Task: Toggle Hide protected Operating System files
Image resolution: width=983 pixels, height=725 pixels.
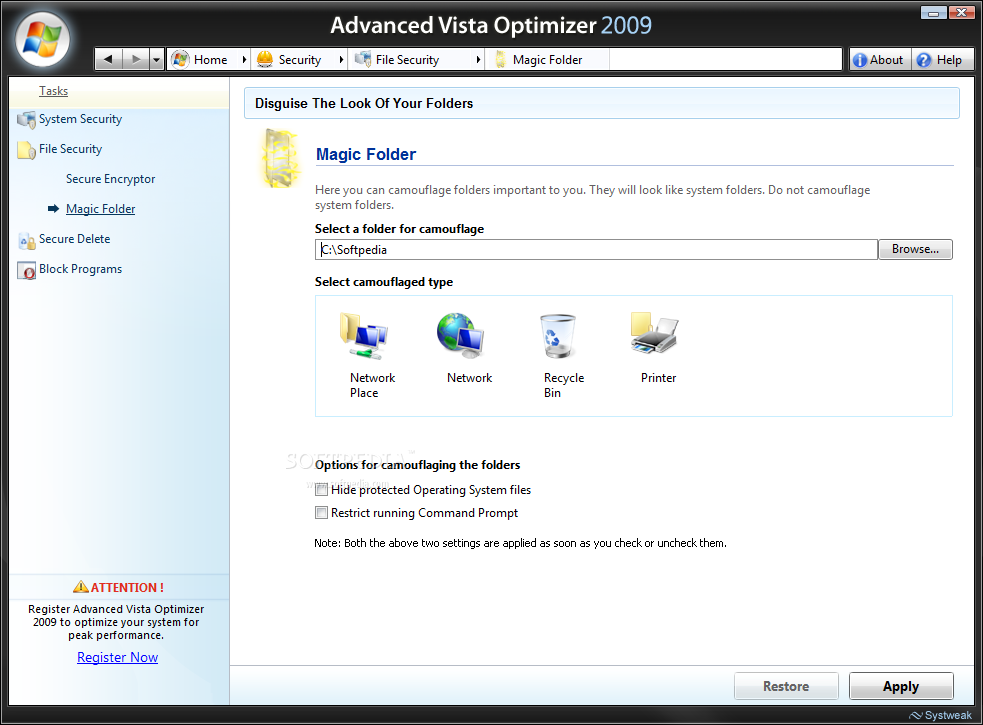Action: coord(321,490)
